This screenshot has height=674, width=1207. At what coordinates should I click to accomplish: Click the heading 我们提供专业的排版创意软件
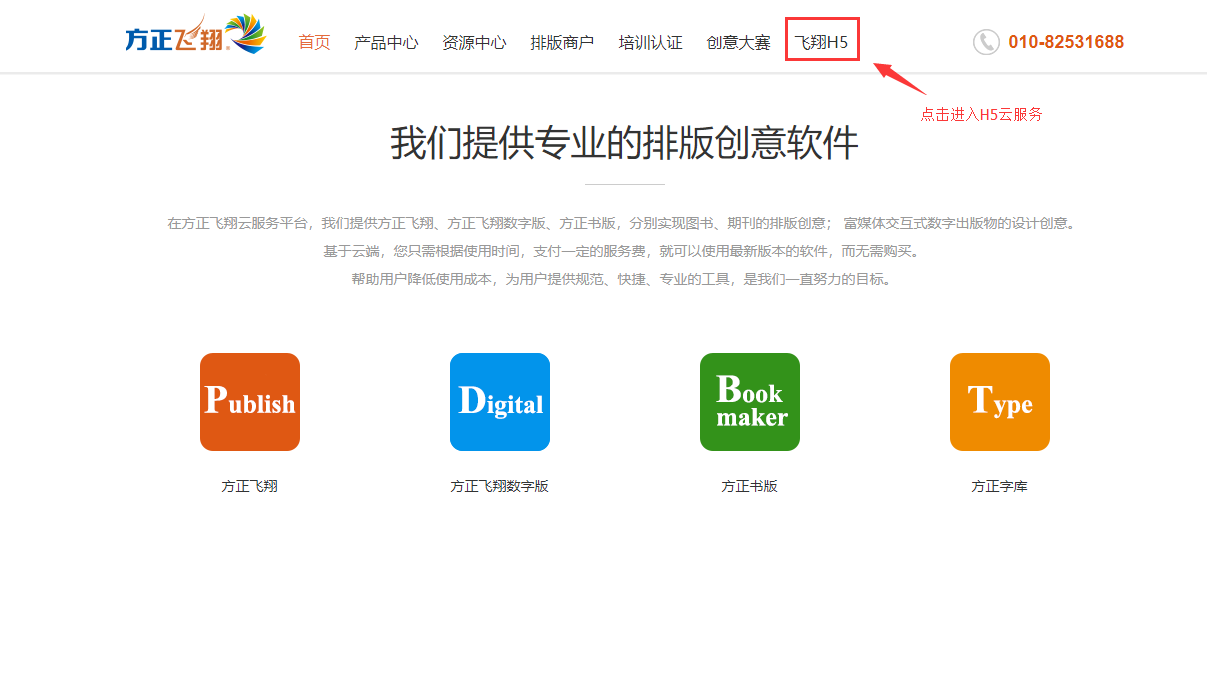click(624, 143)
